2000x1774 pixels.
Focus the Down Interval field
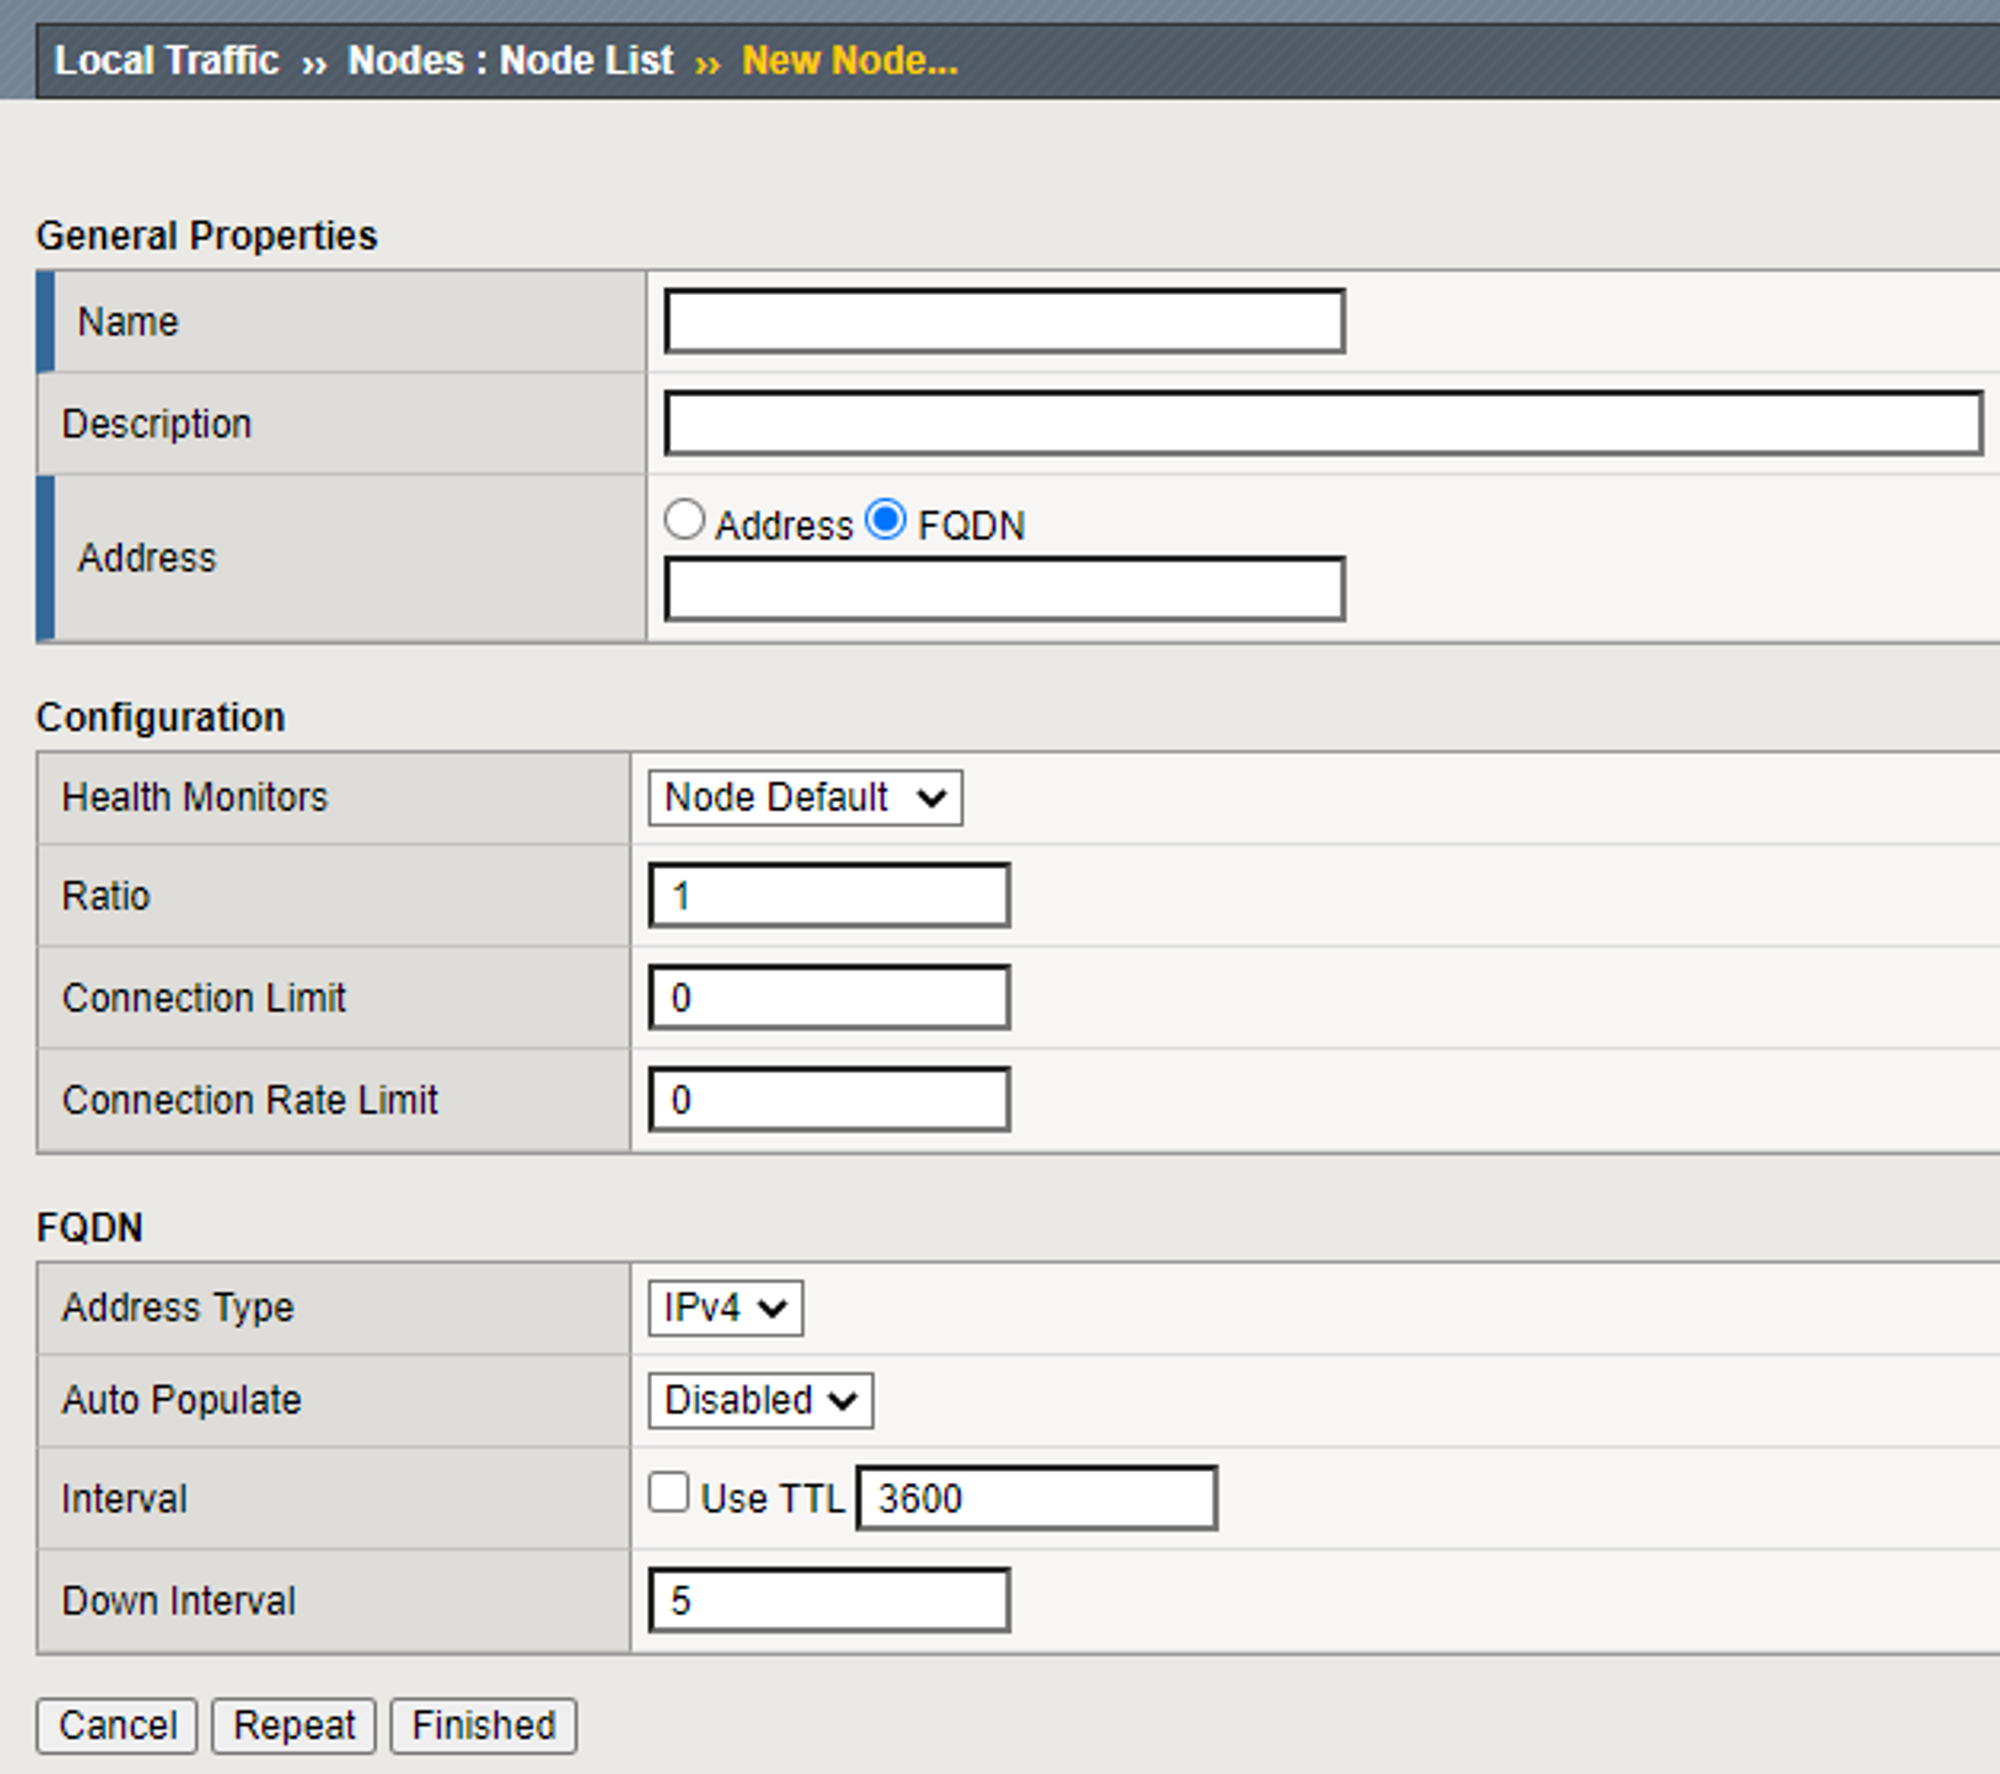[x=829, y=1601]
